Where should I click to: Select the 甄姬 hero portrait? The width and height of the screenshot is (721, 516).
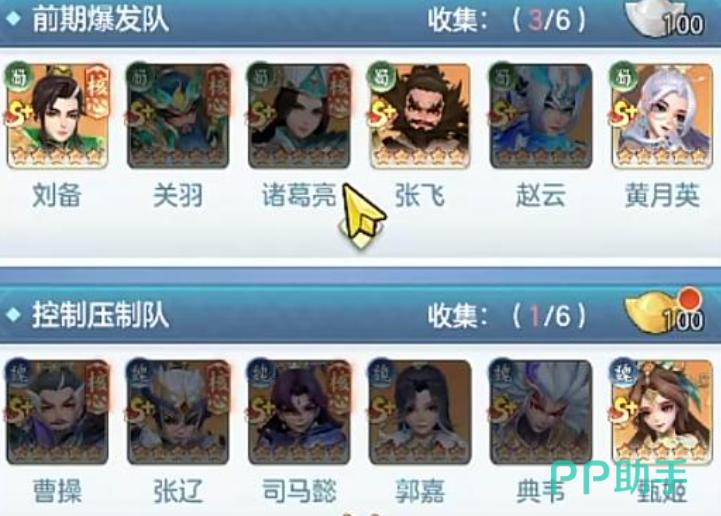(x=662, y=412)
